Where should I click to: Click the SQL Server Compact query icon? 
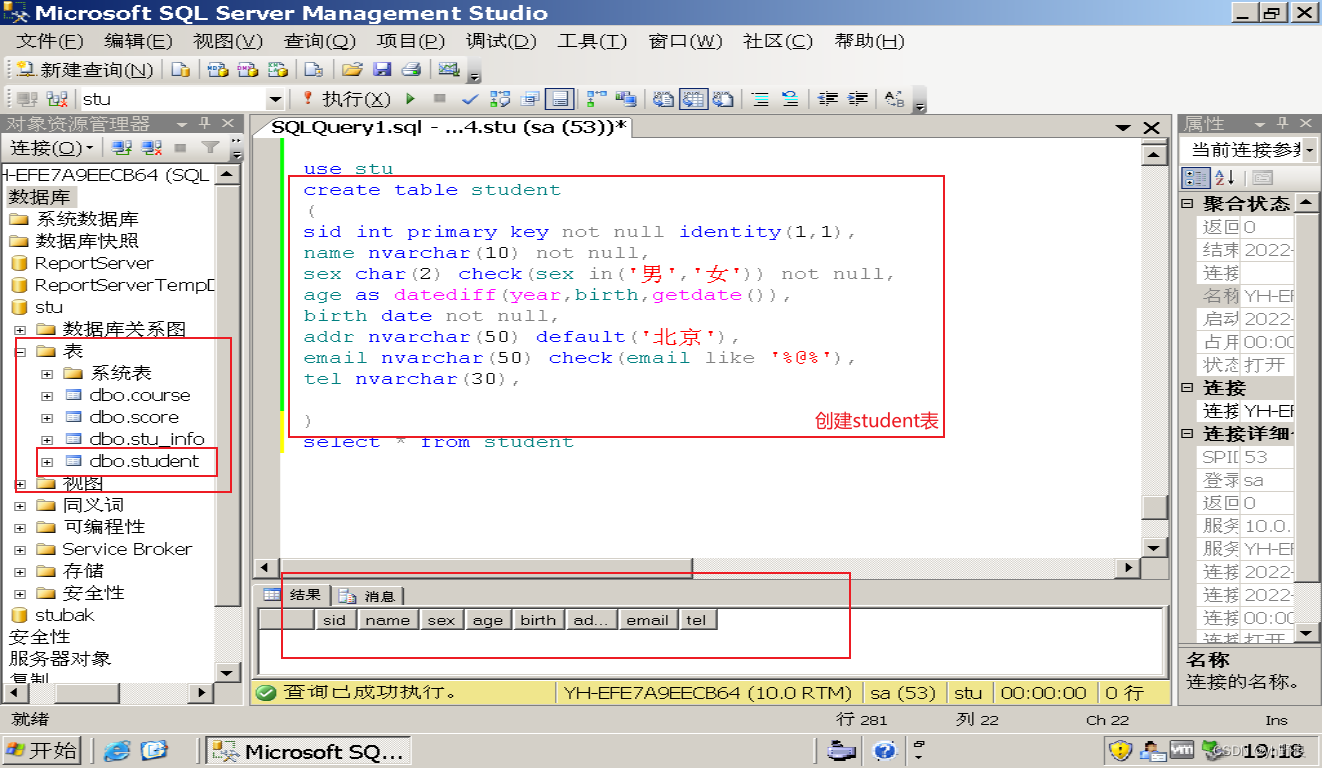(313, 70)
